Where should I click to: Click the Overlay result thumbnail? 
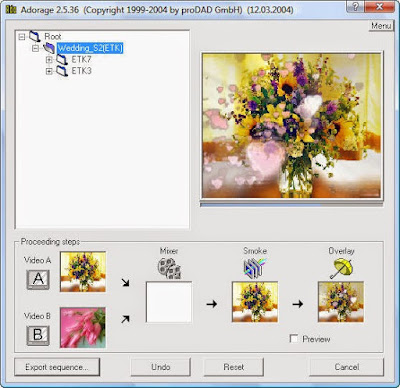(x=341, y=302)
